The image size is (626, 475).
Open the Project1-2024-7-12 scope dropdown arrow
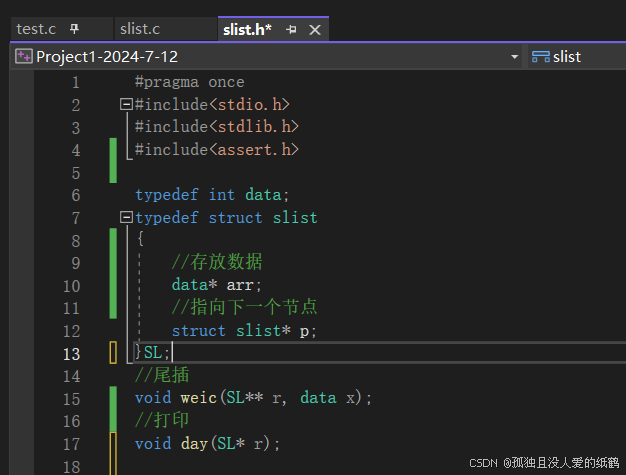515,57
